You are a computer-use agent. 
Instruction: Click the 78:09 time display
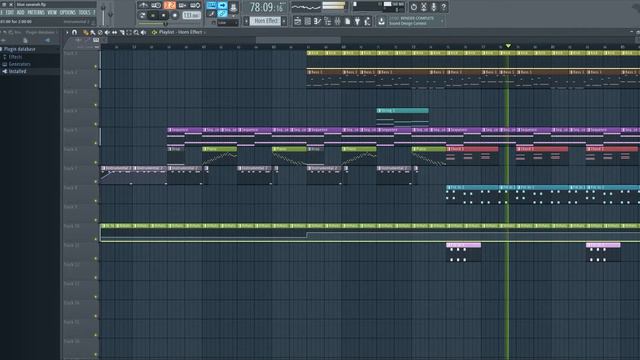(267, 7)
